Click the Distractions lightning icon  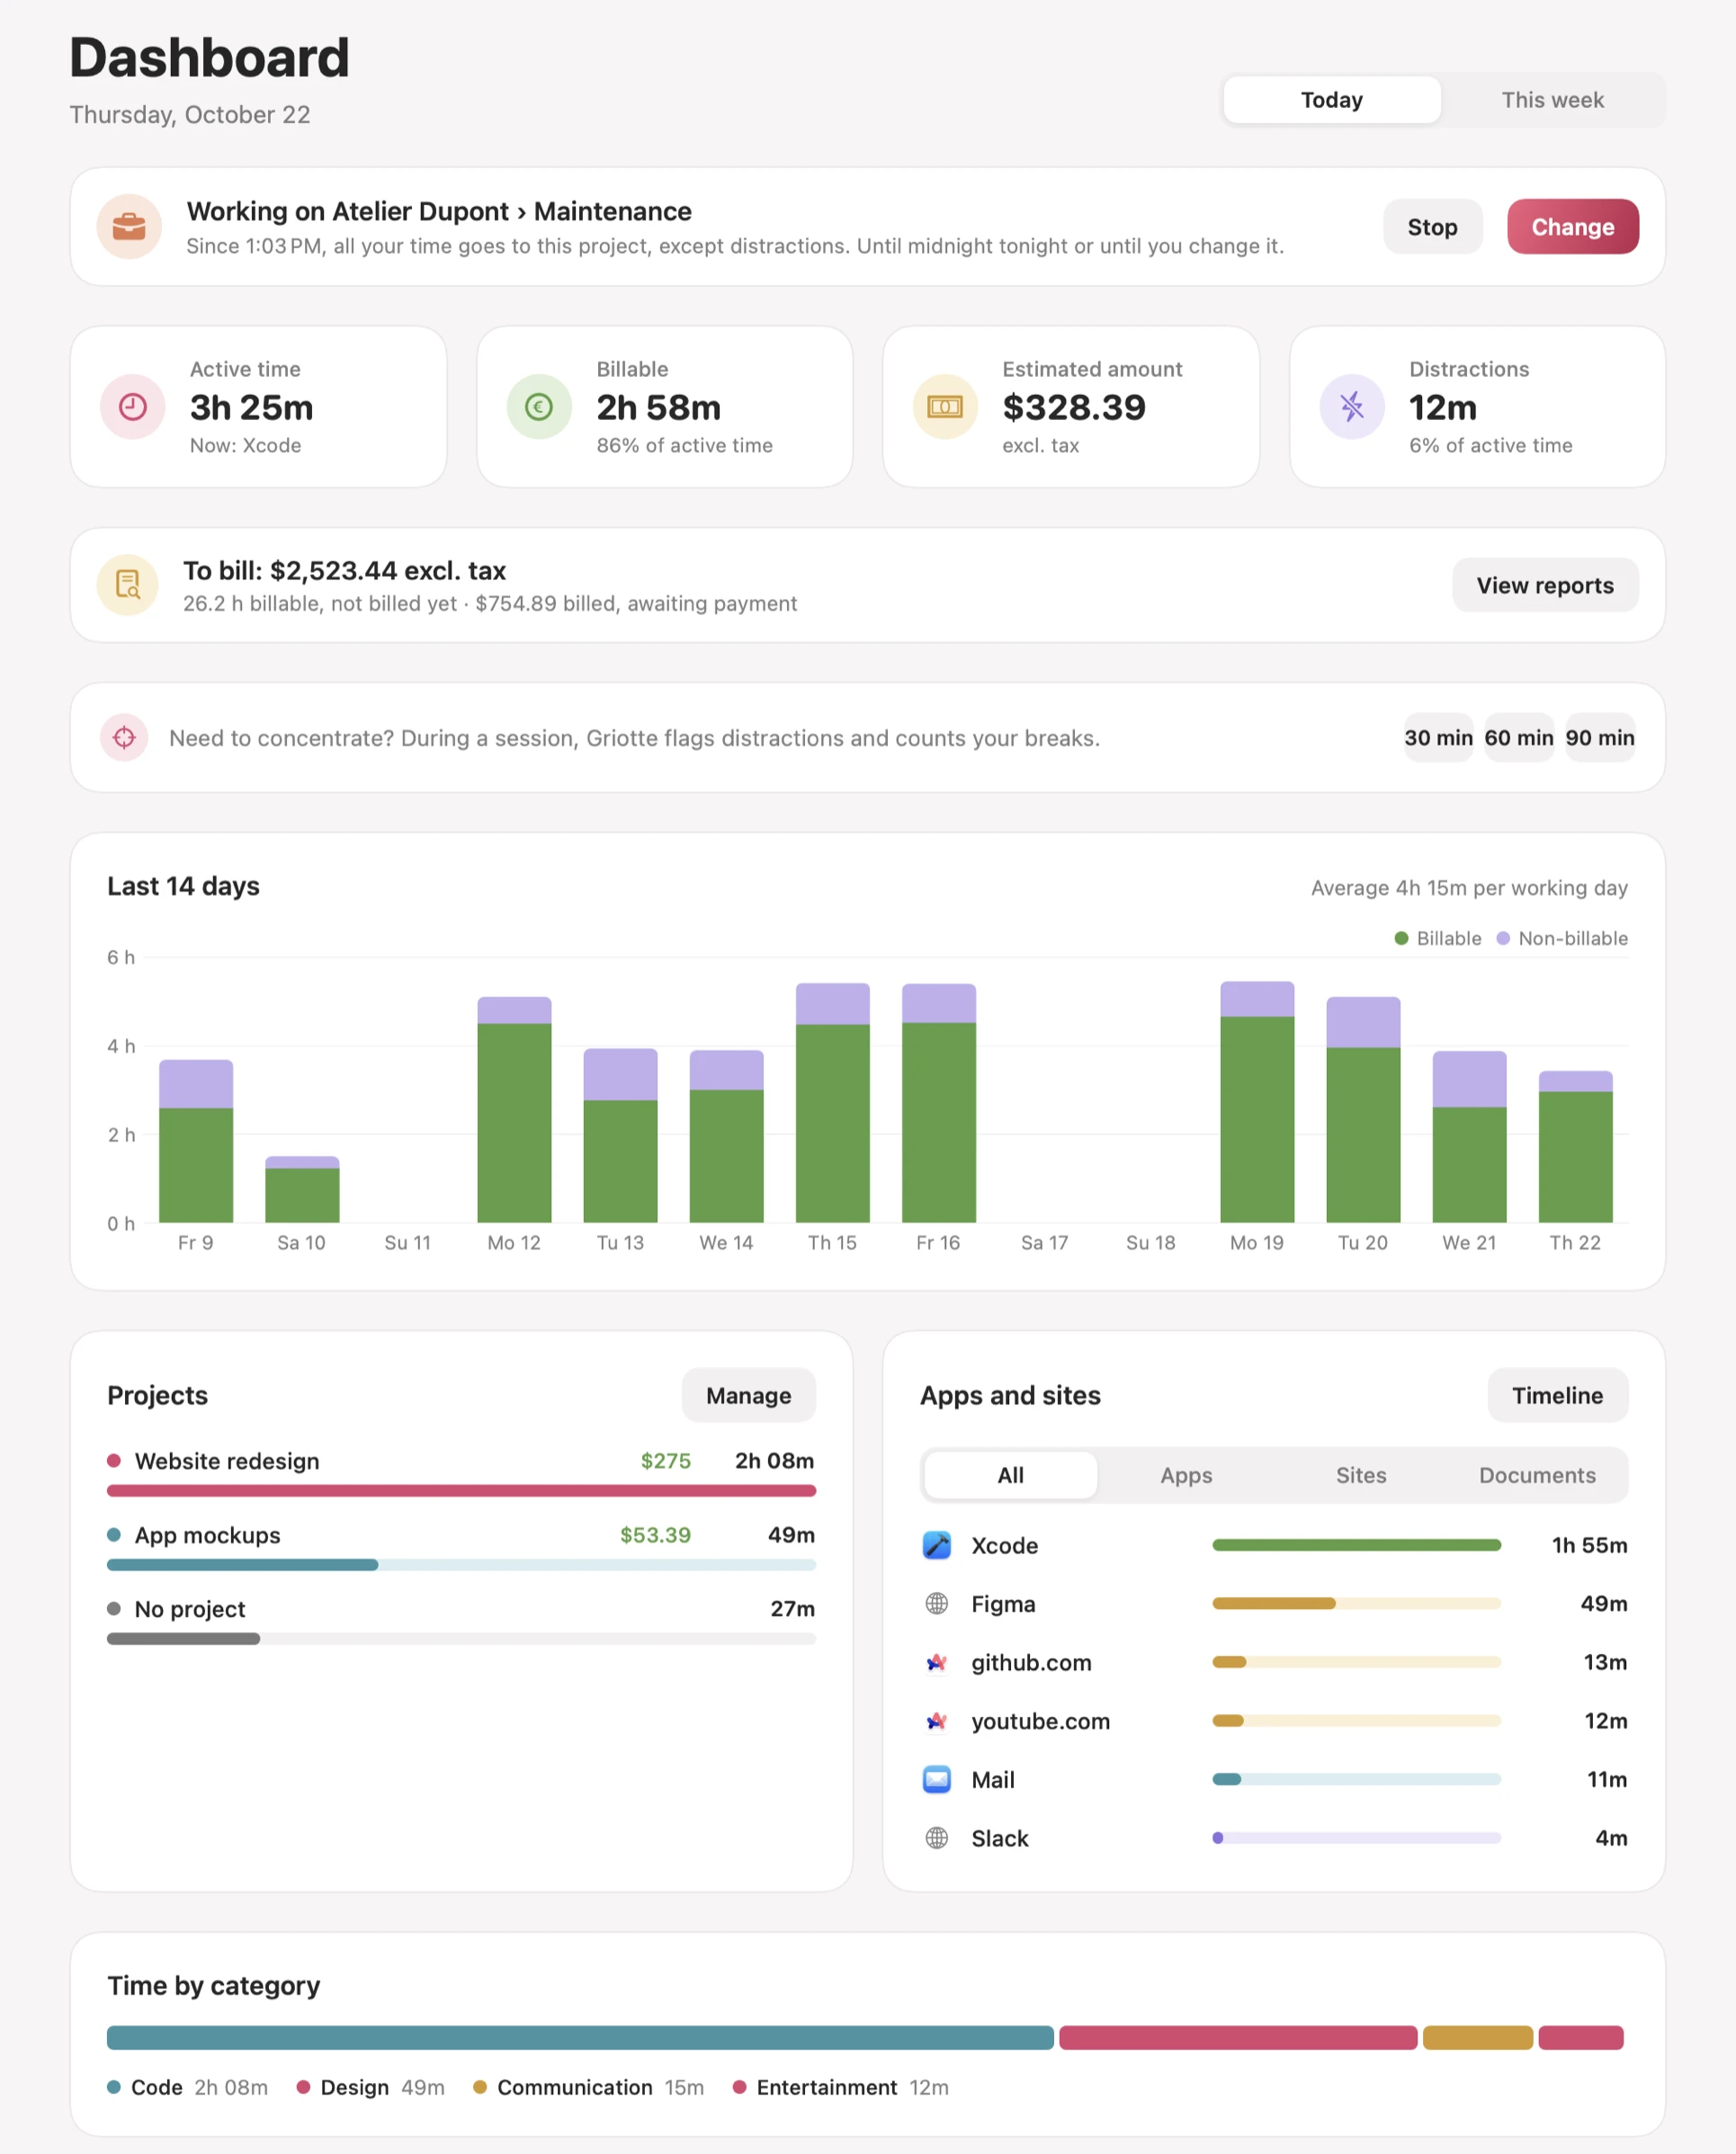point(1352,407)
